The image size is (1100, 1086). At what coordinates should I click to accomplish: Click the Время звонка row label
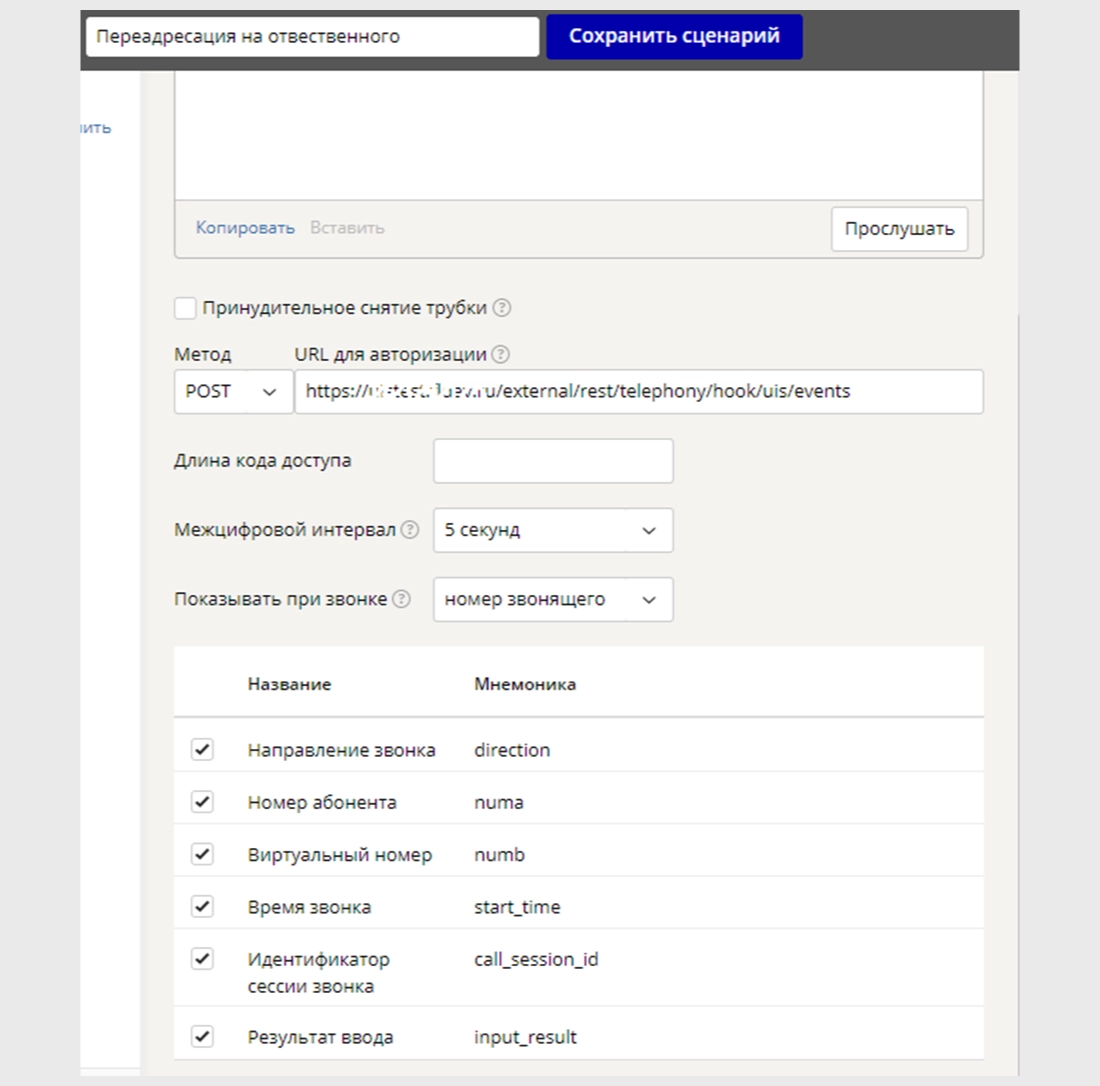point(309,907)
